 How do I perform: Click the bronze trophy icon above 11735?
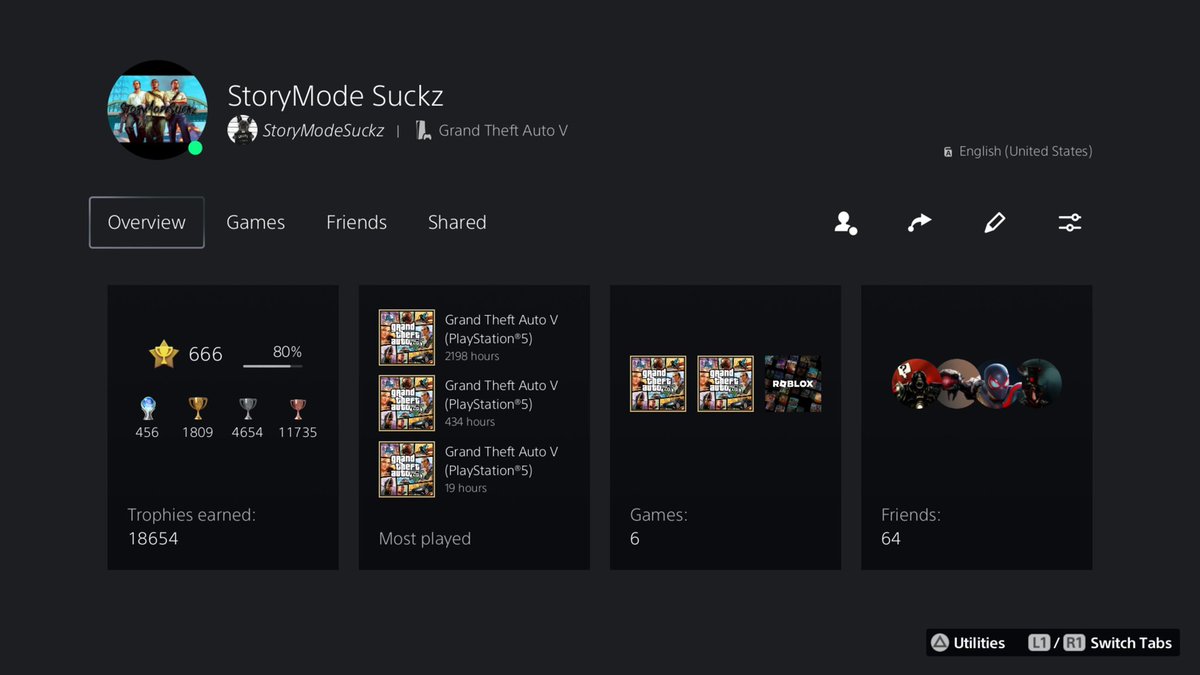[298, 408]
